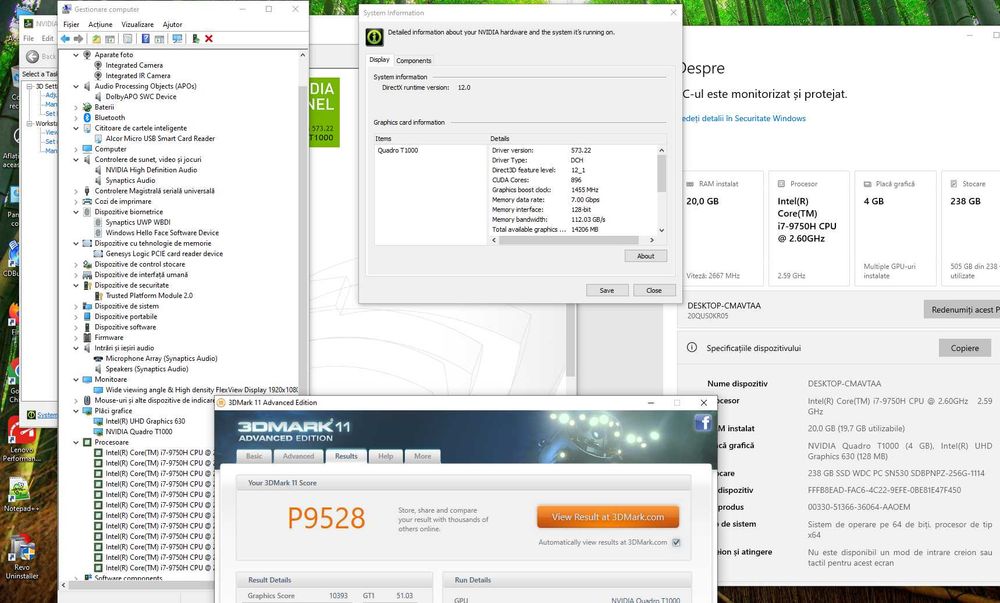Expand the Baterii category

(76, 107)
